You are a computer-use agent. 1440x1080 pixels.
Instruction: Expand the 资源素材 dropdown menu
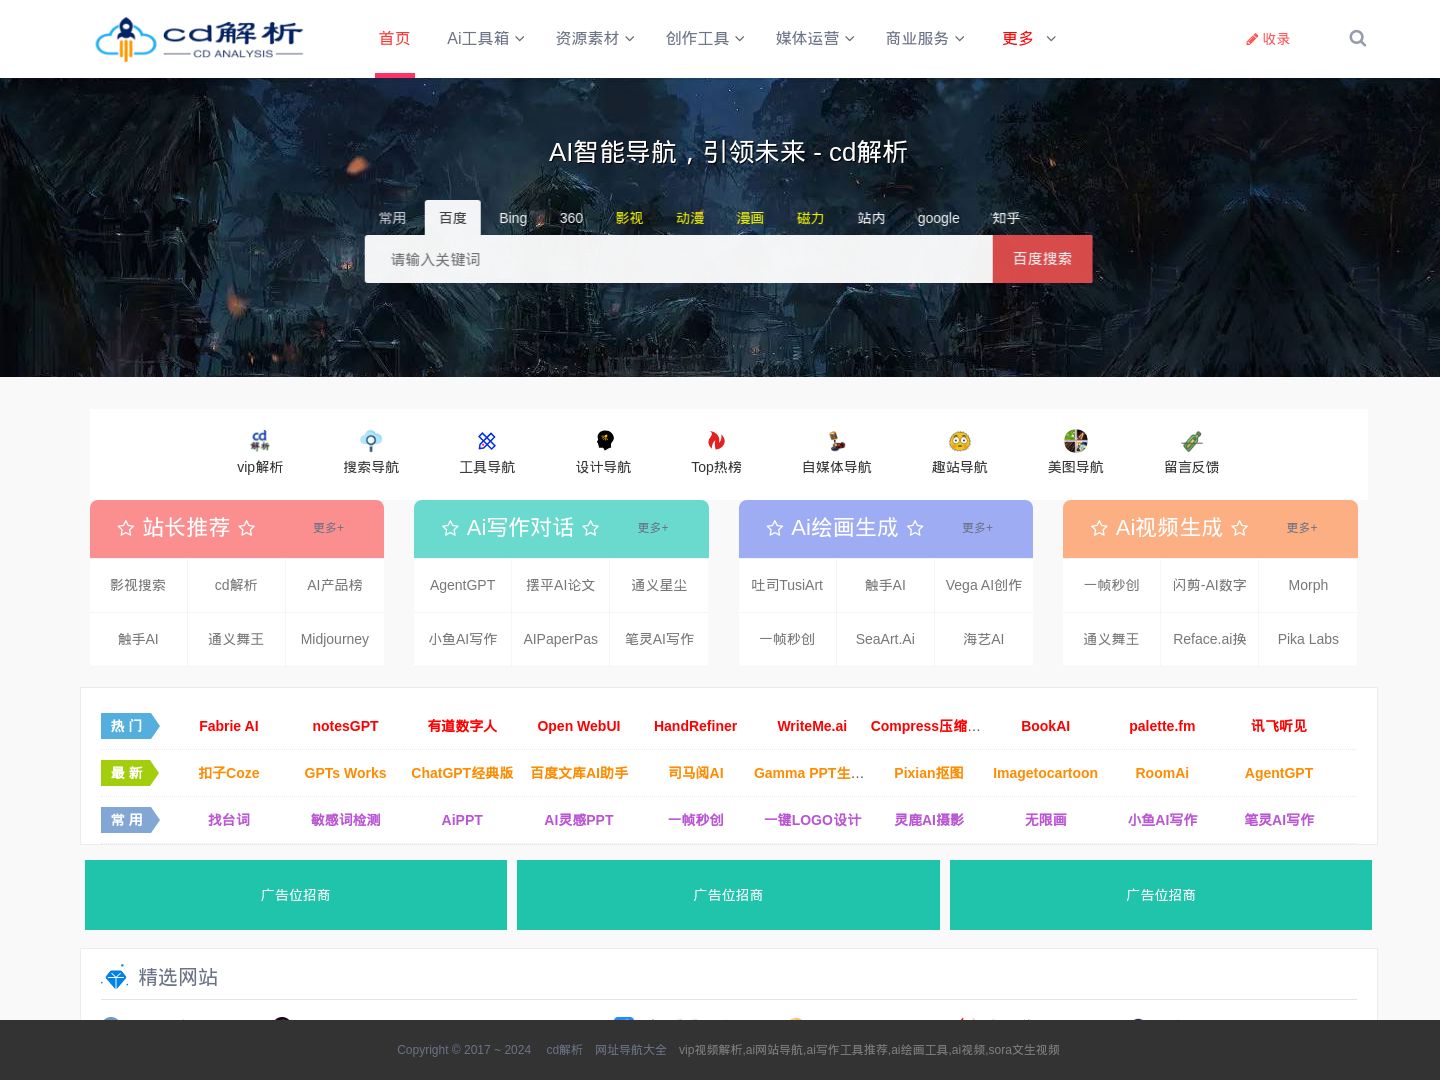pos(595,38)
